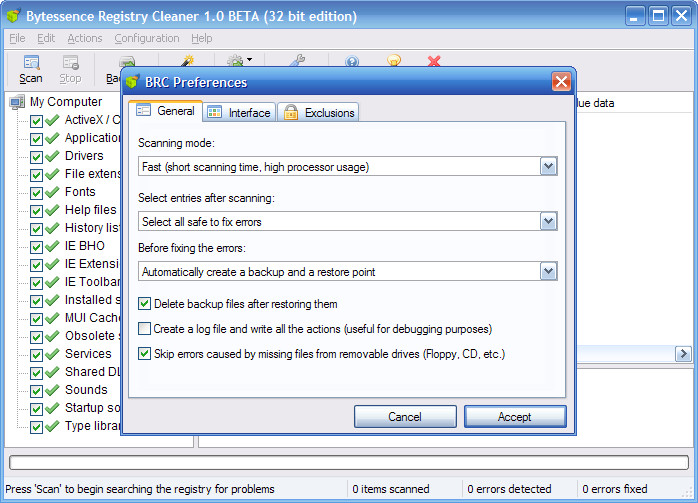Click Cancel in BRC Preferences

pos(405,417)
